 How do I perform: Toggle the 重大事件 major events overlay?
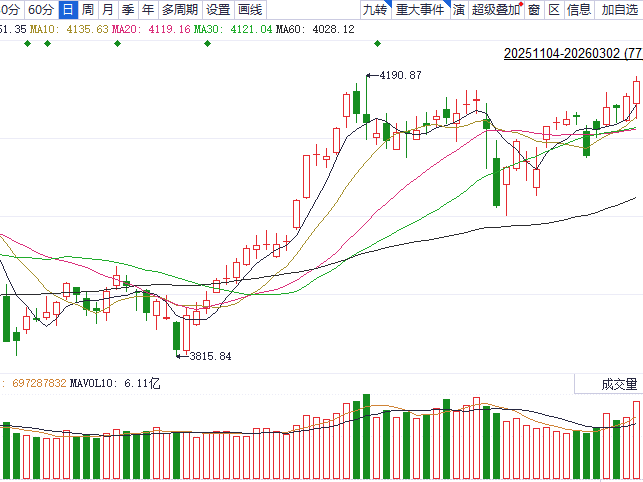click(419, 10)
